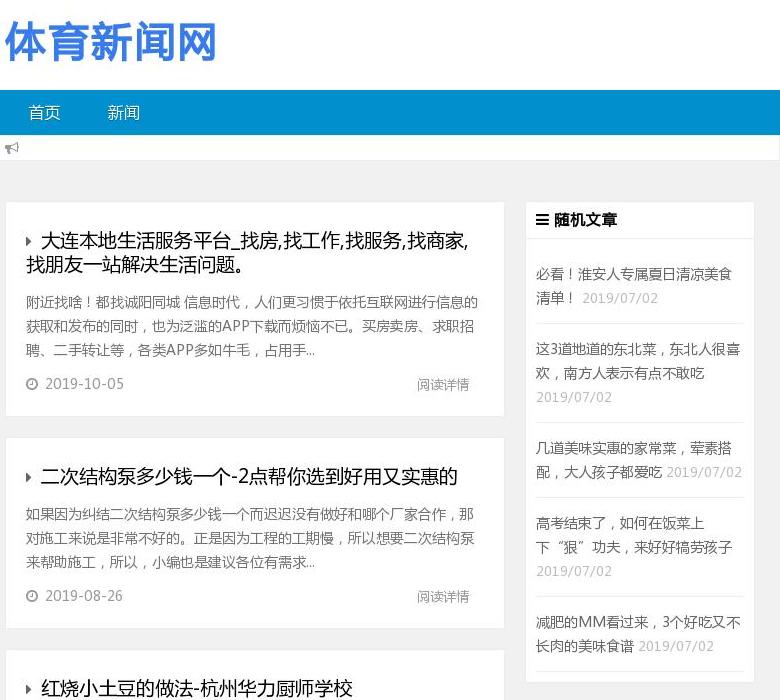Click the date text 2019-10-05
780x700 pixels.
pyautogui.click(x=84, y=384)
